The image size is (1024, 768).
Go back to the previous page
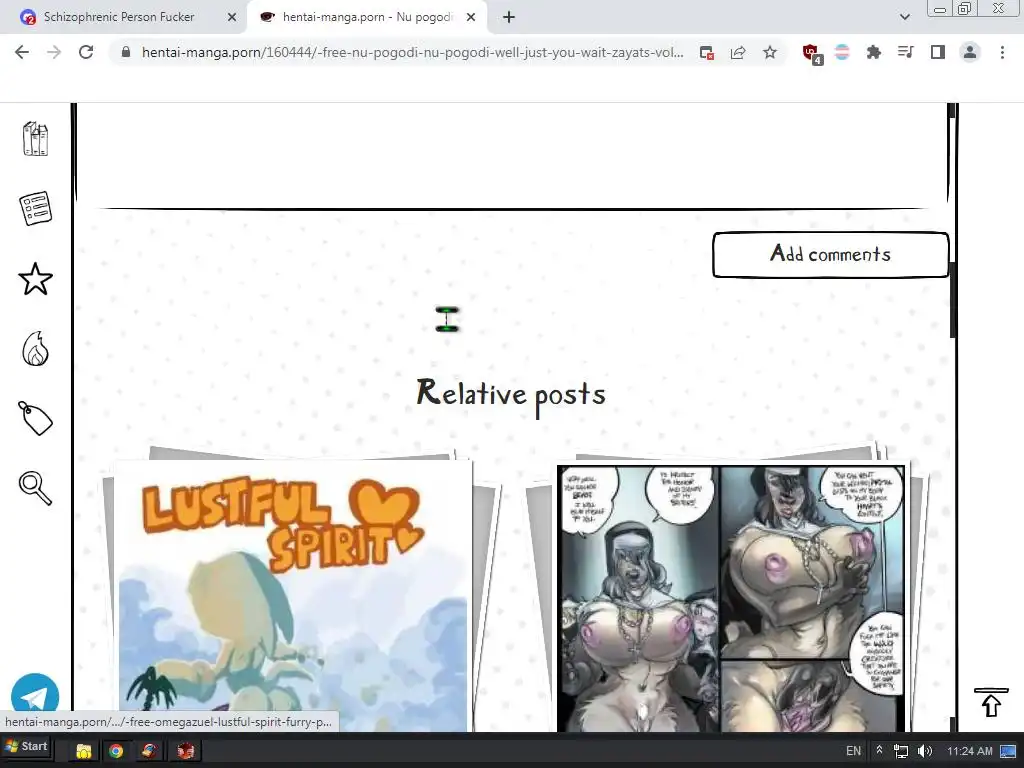click(x=22, y=52)
